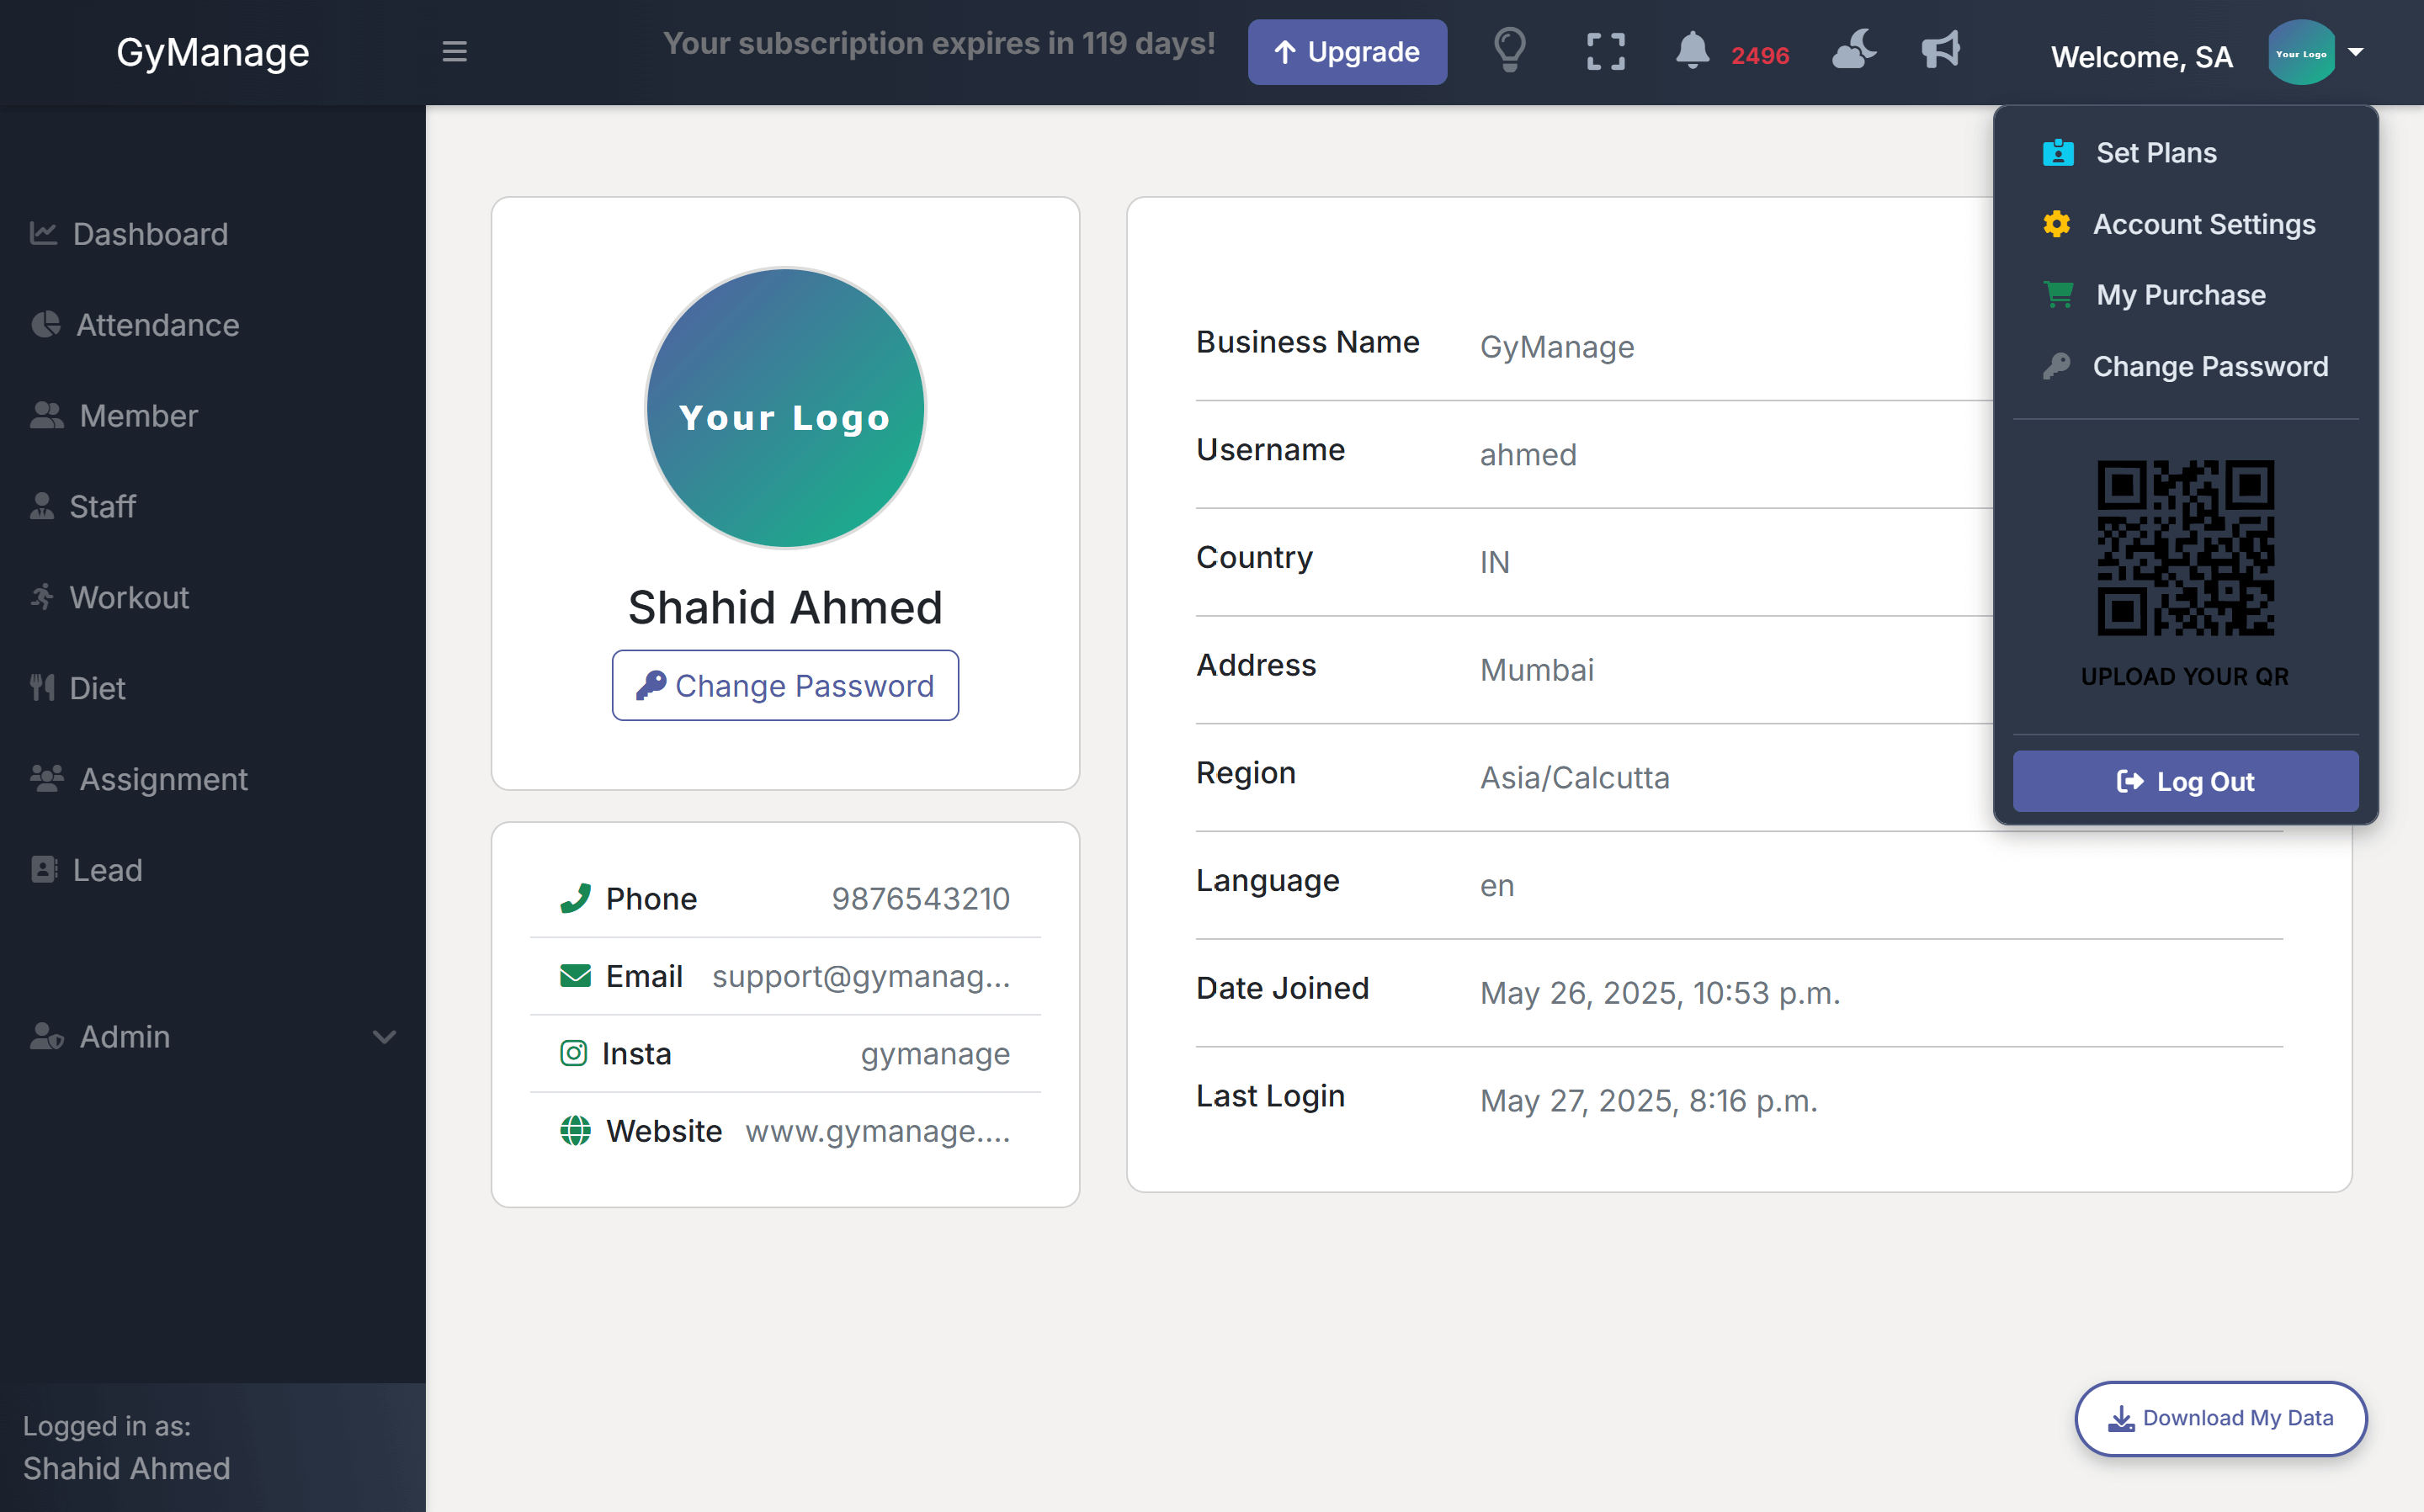The height and width of the screenshot is (1512, 2424).
Task: Click the lightbulb tips icon
Action: 1510,50
